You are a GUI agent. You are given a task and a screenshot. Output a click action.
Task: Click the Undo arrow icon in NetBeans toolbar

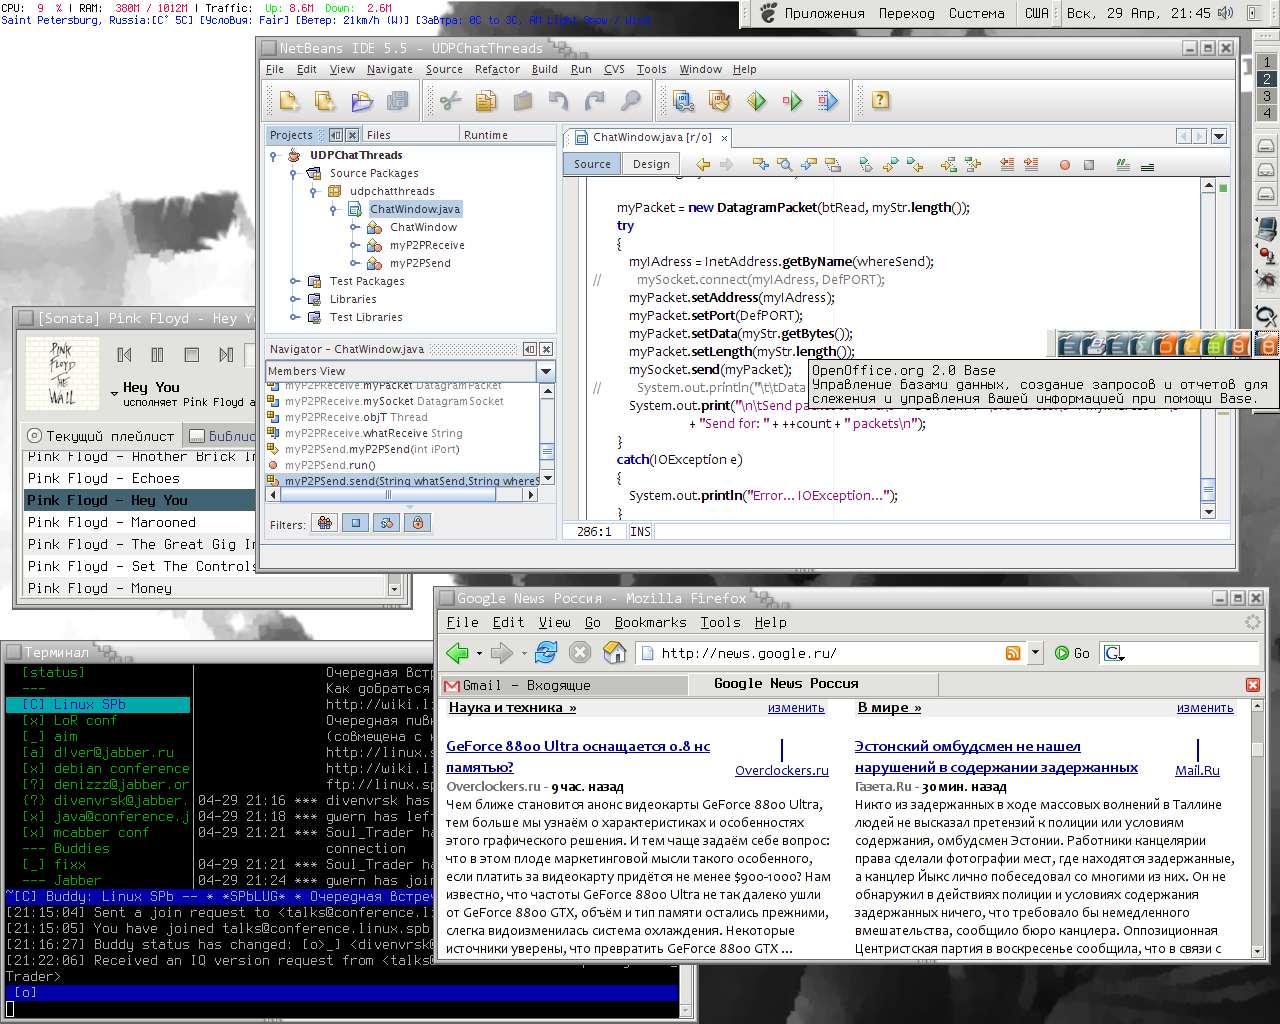[x=558, y=100]
